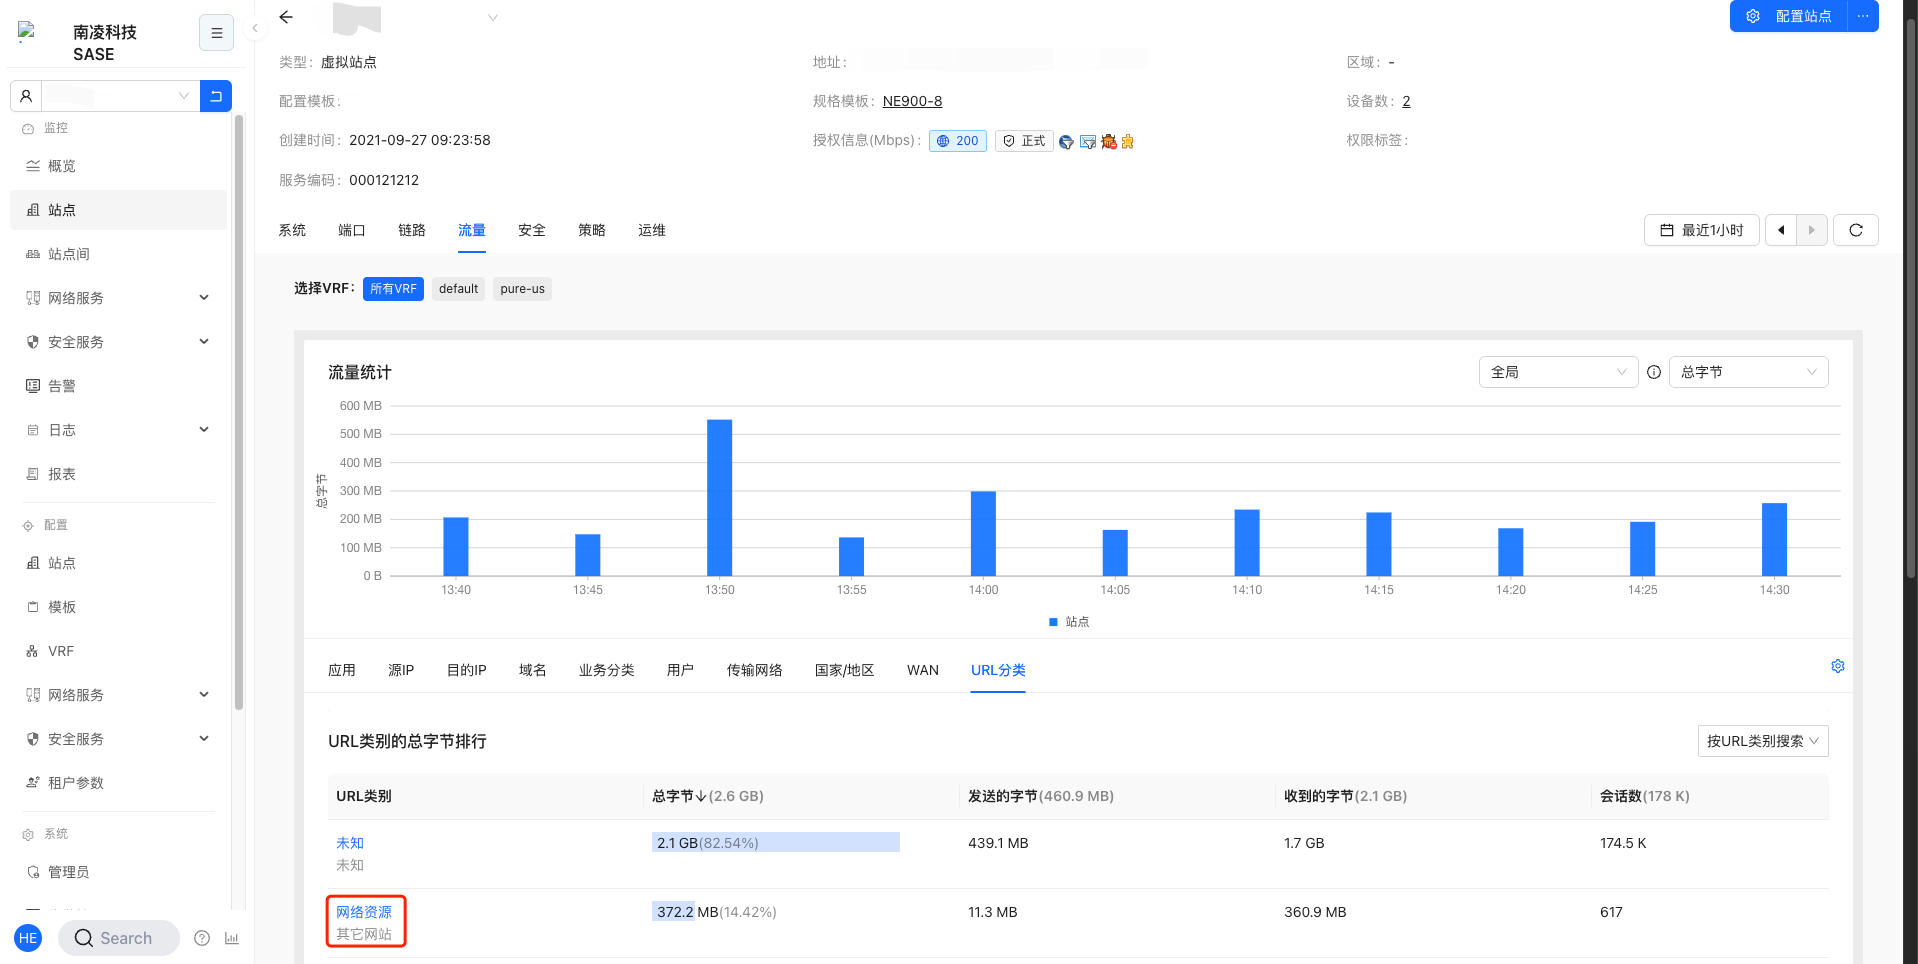1918x964 pixels.
Task: Switch to the 域名 ranking tab
Action: (533, 670)
